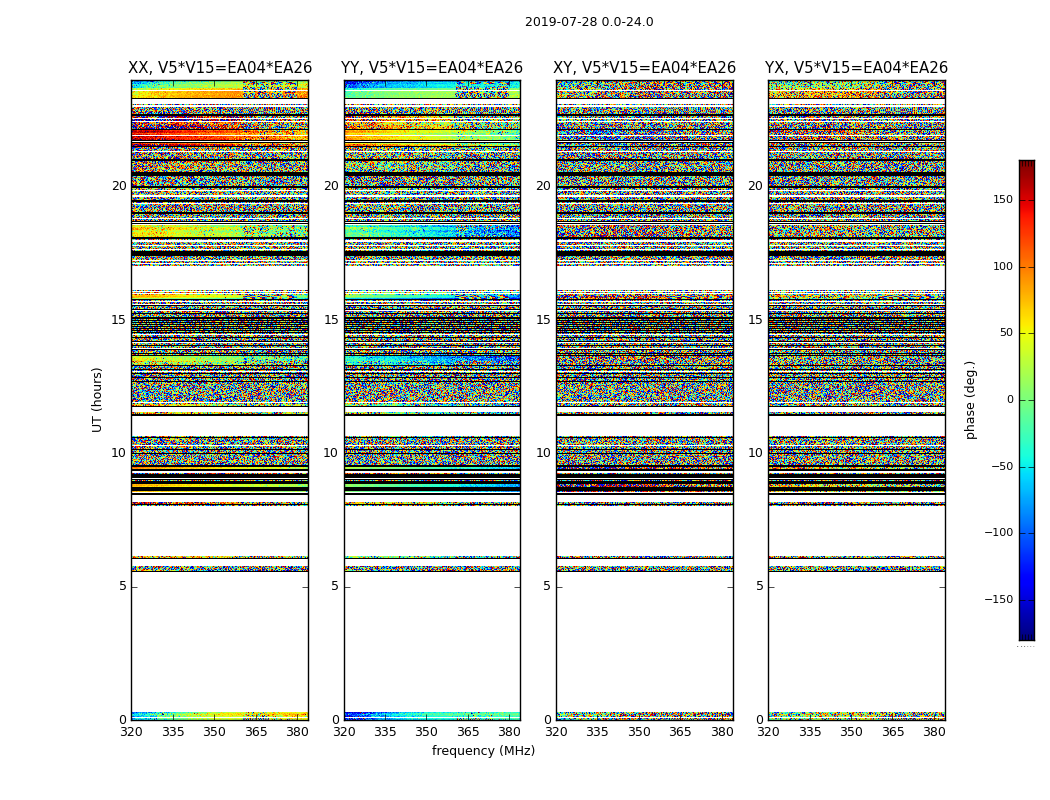Click the 380 MHz tick under YX panel

(x=934, y=732)
